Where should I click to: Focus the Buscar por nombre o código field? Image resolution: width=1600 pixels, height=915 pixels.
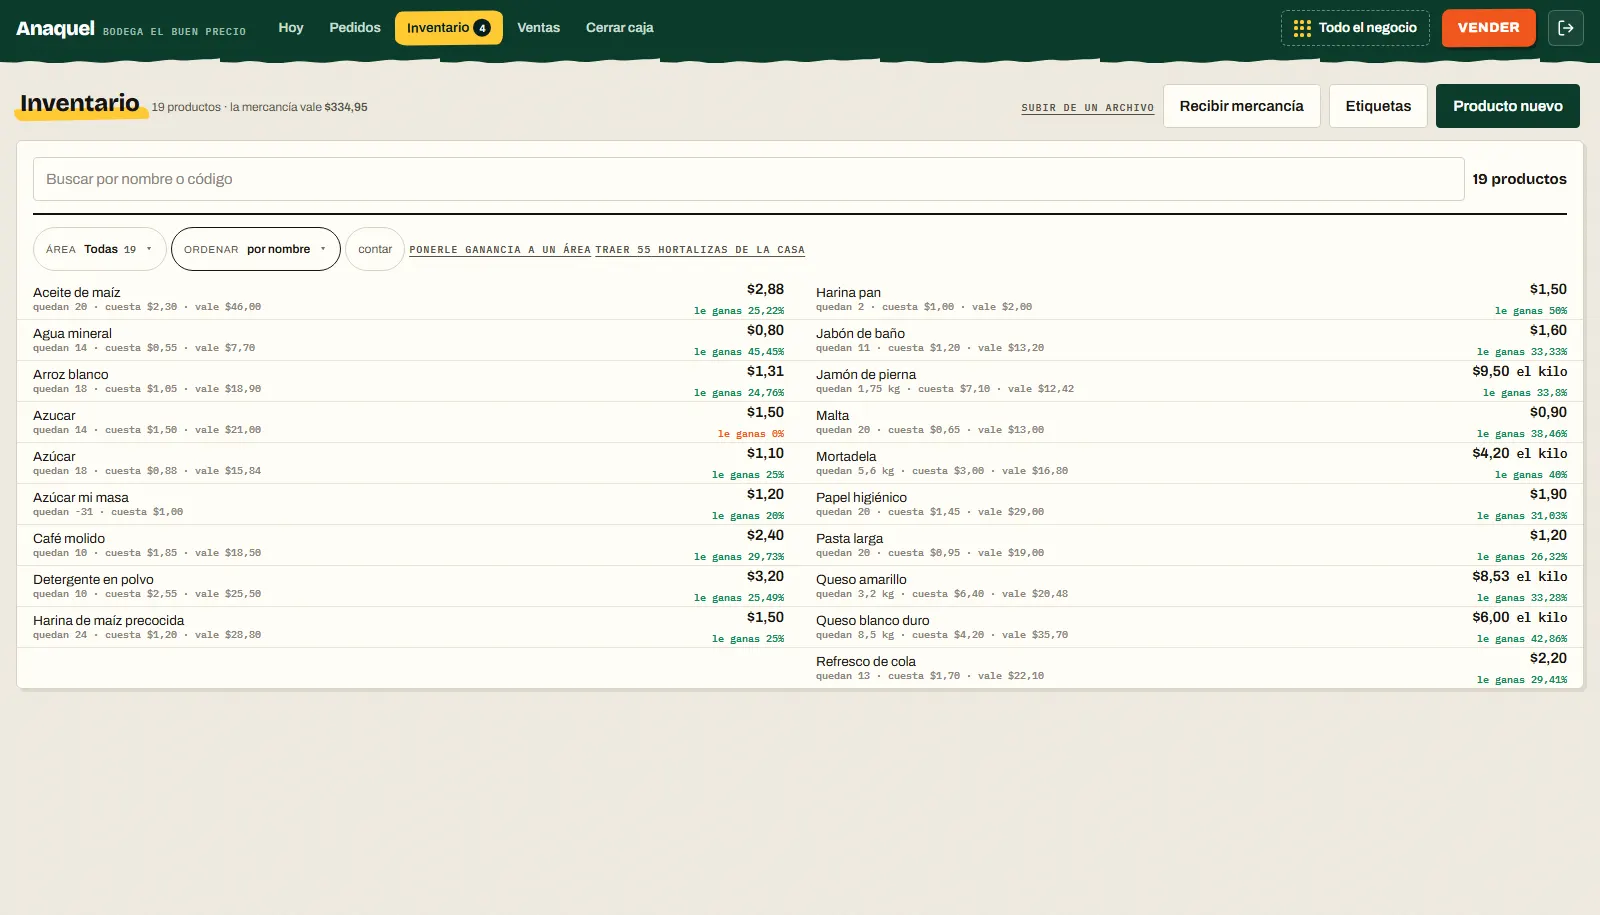(x=748, y=179)
